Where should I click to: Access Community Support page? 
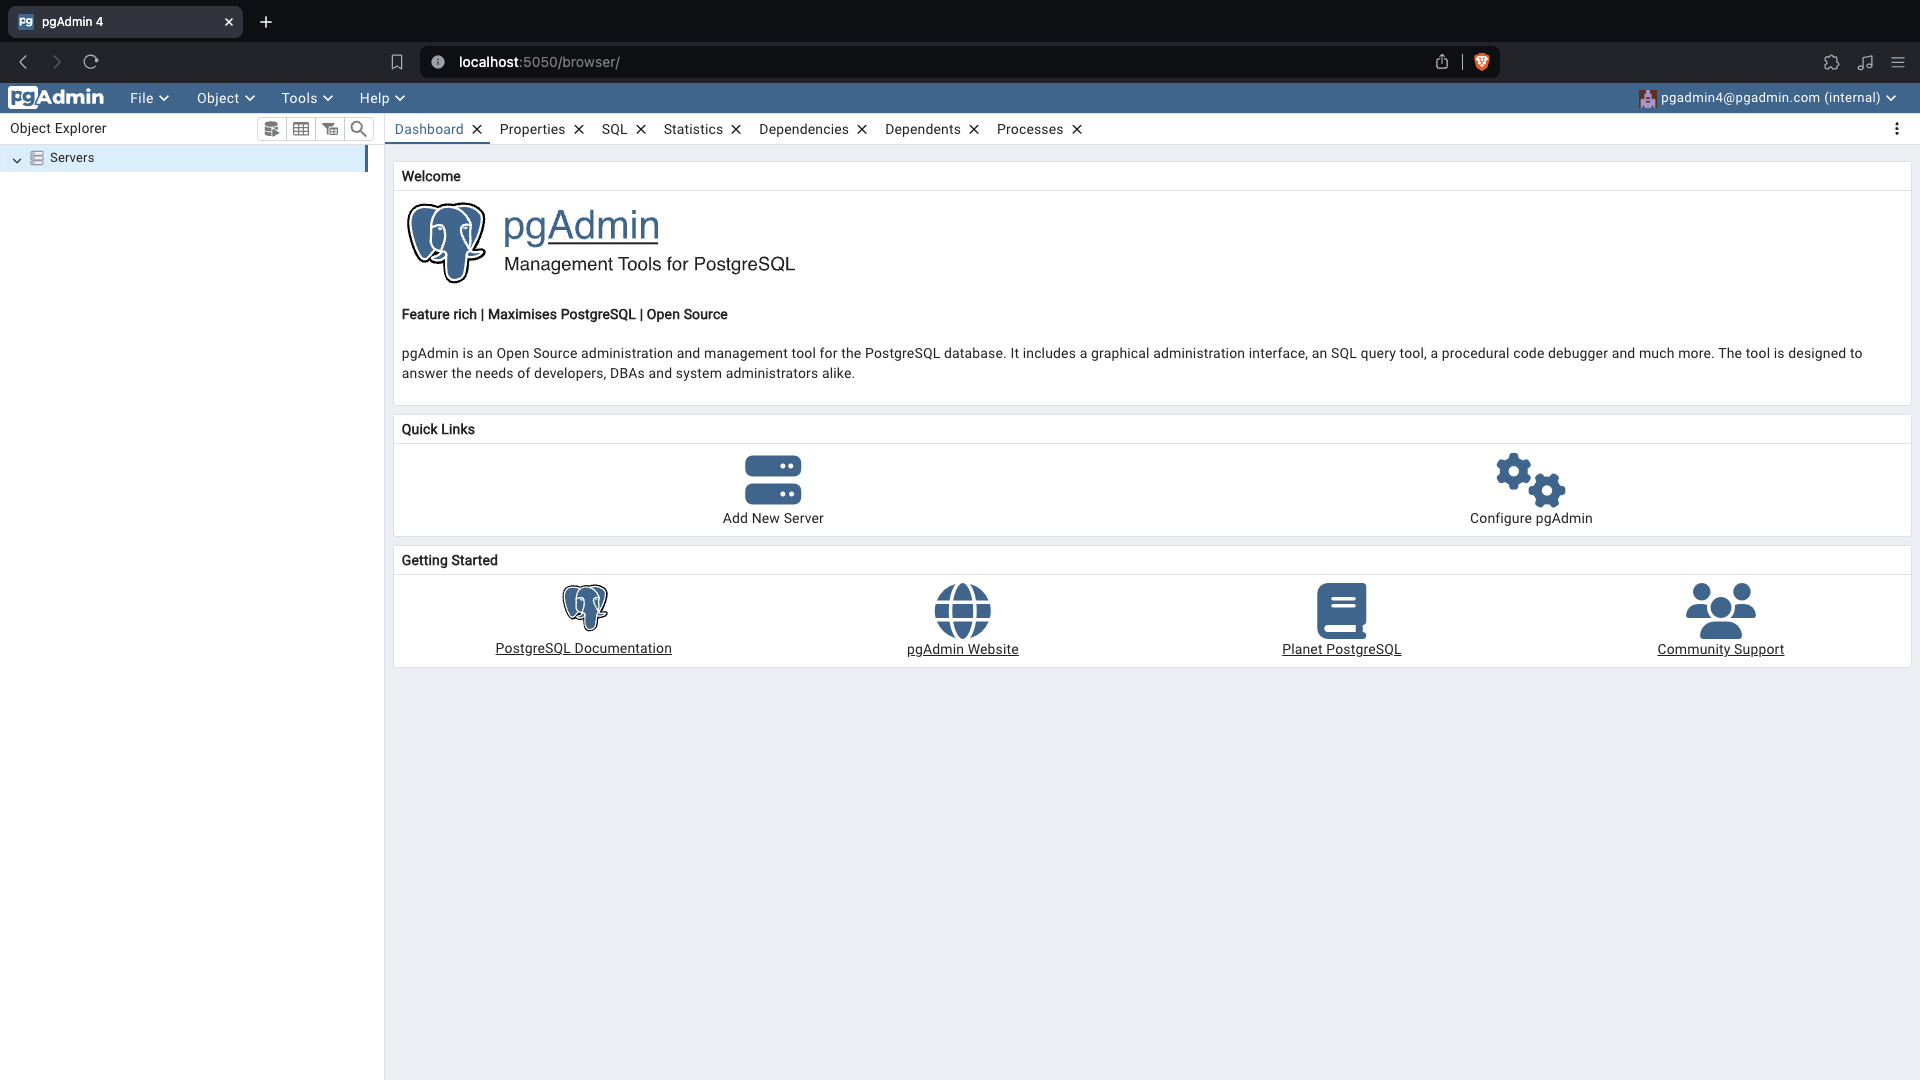click(x=1721, y=649)
